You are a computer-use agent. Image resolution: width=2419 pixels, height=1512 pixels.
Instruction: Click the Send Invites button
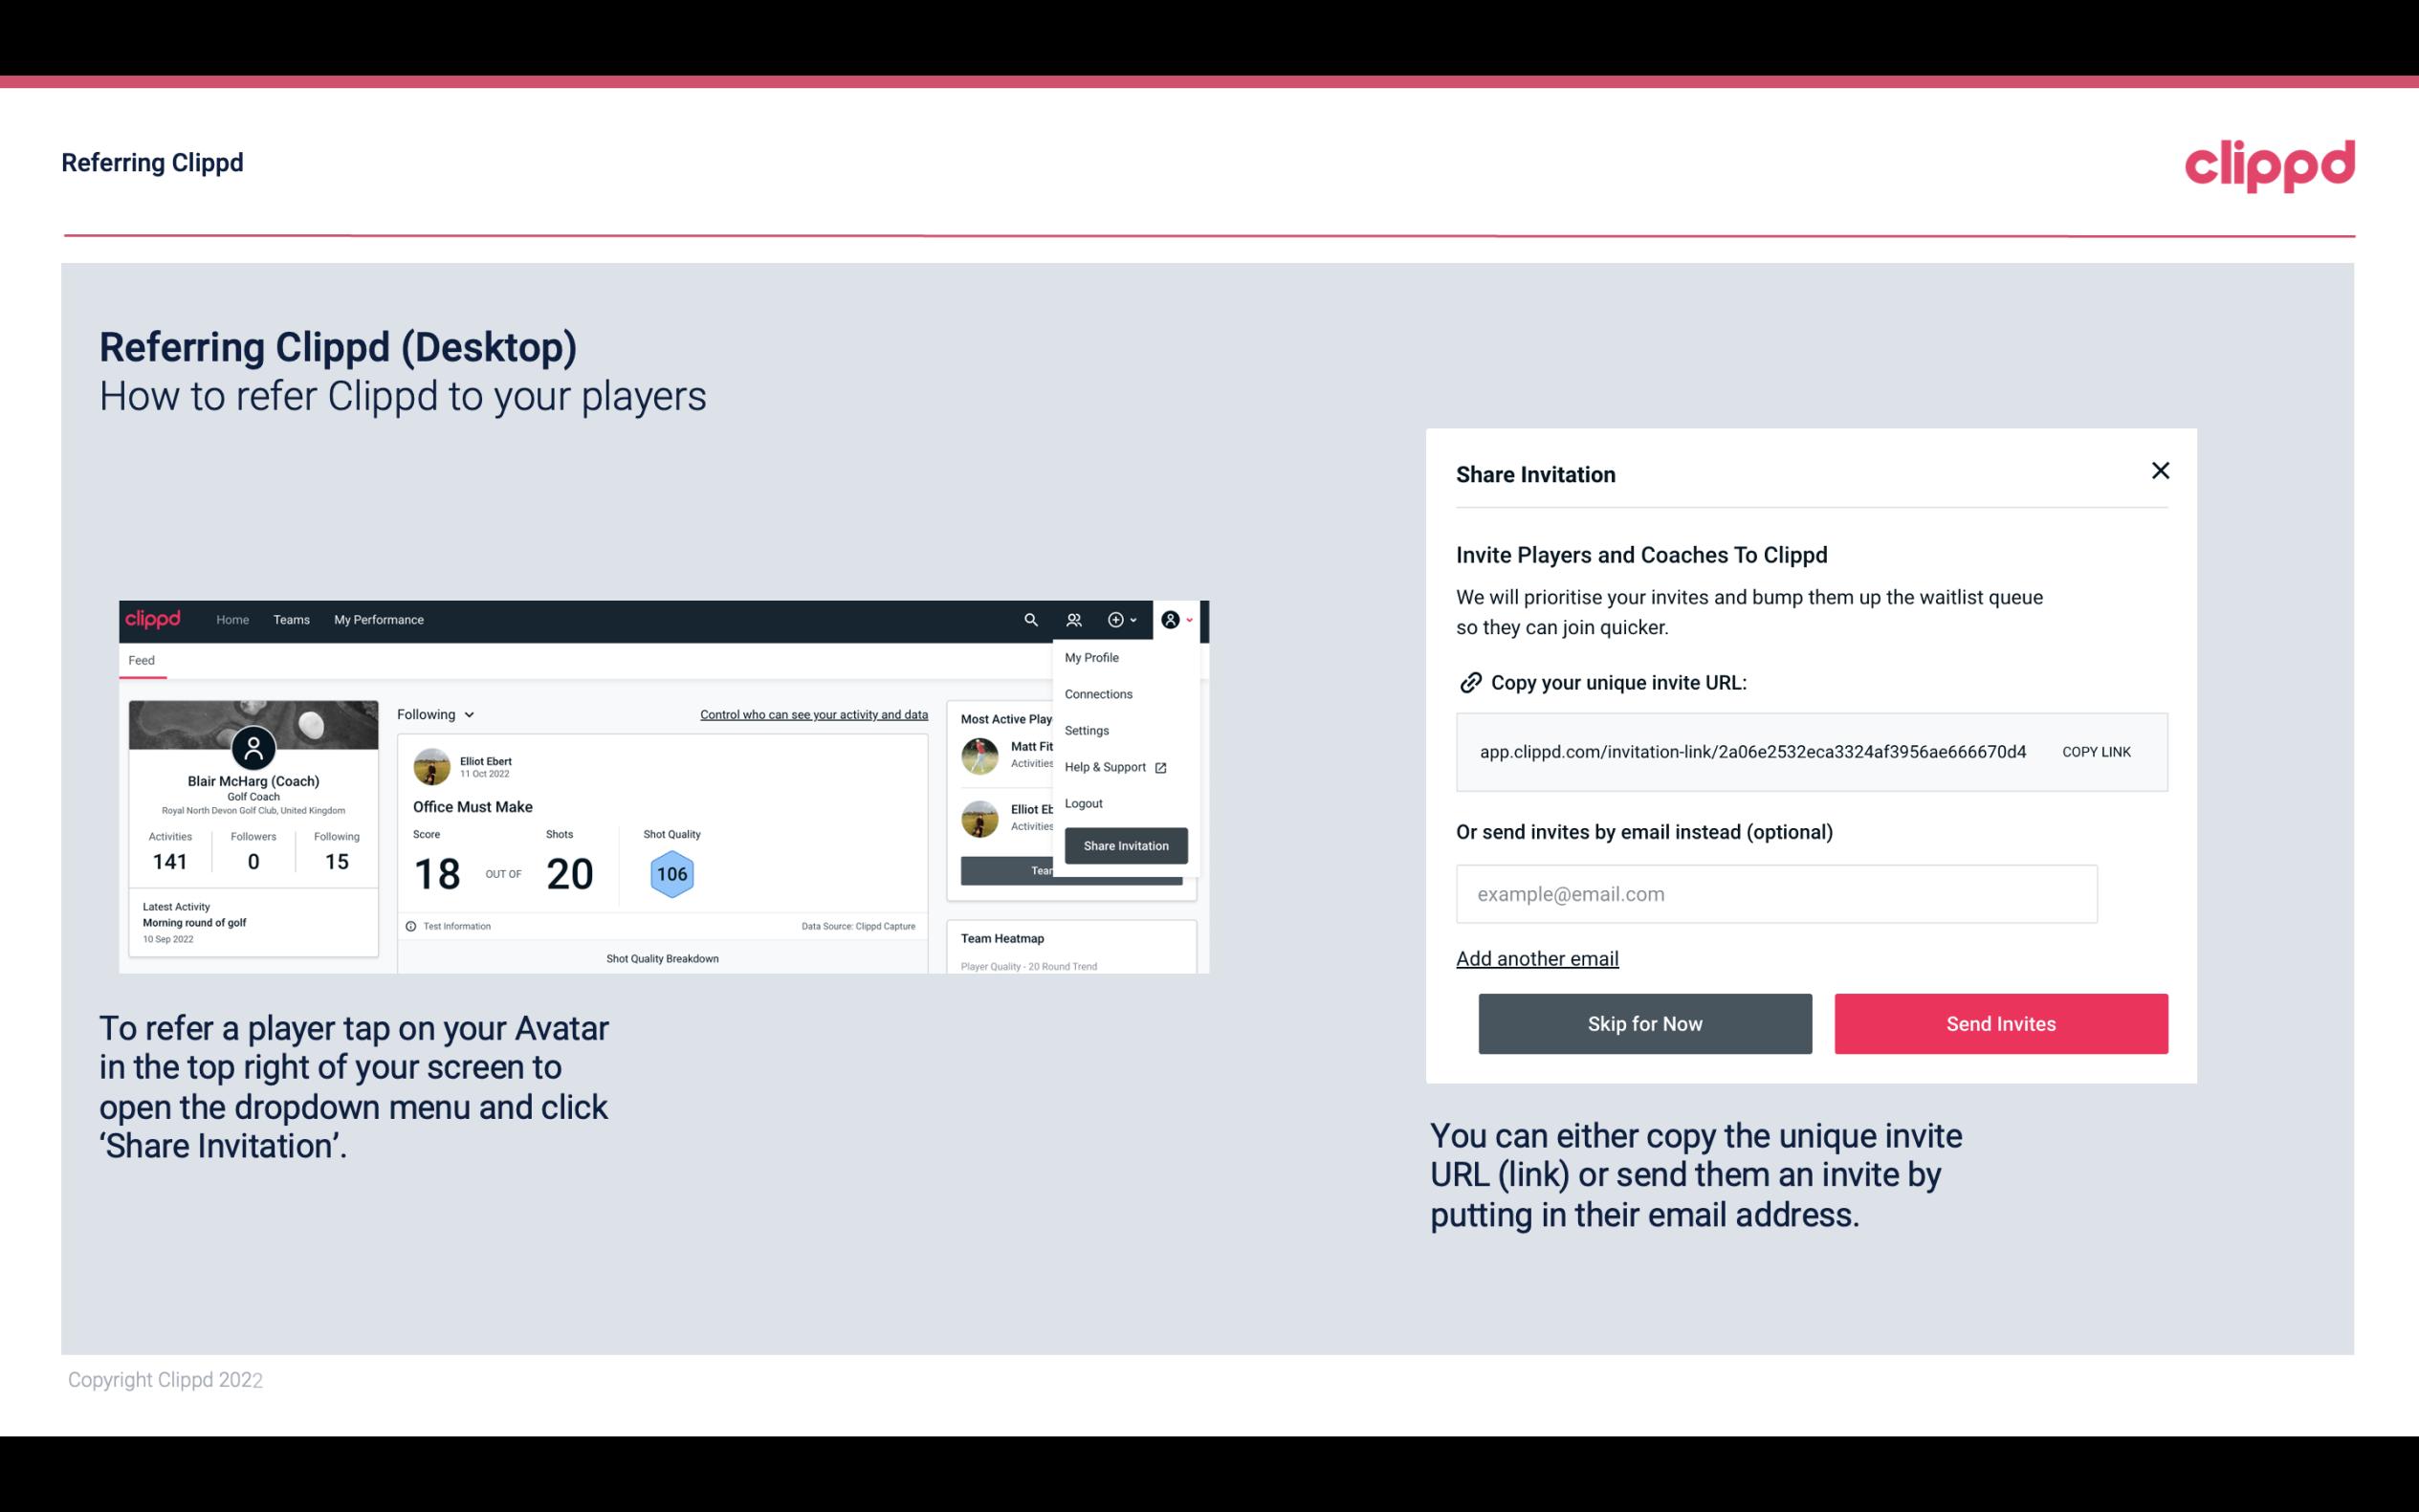(1999, 1022)
